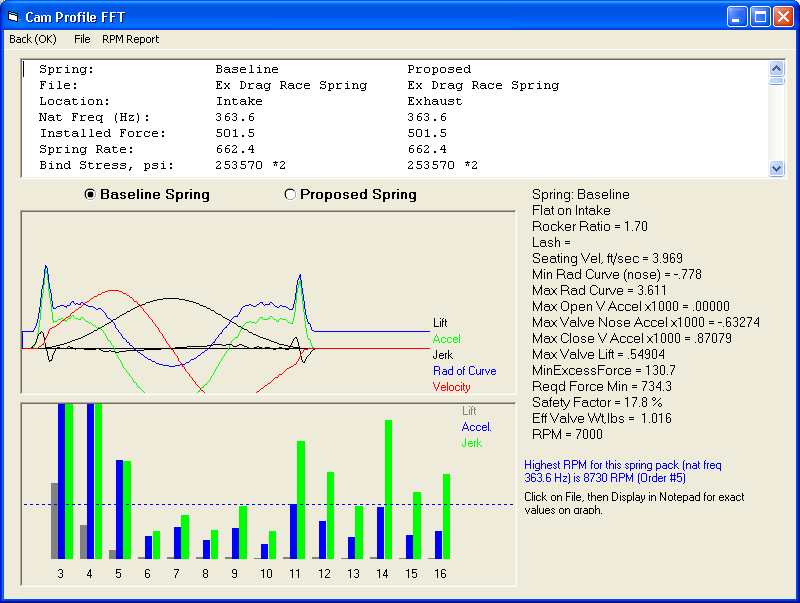The height and width of the screenshot is (603, 800).
Task: Click the Rad of Curve legend label
Action: pos(464,371)
